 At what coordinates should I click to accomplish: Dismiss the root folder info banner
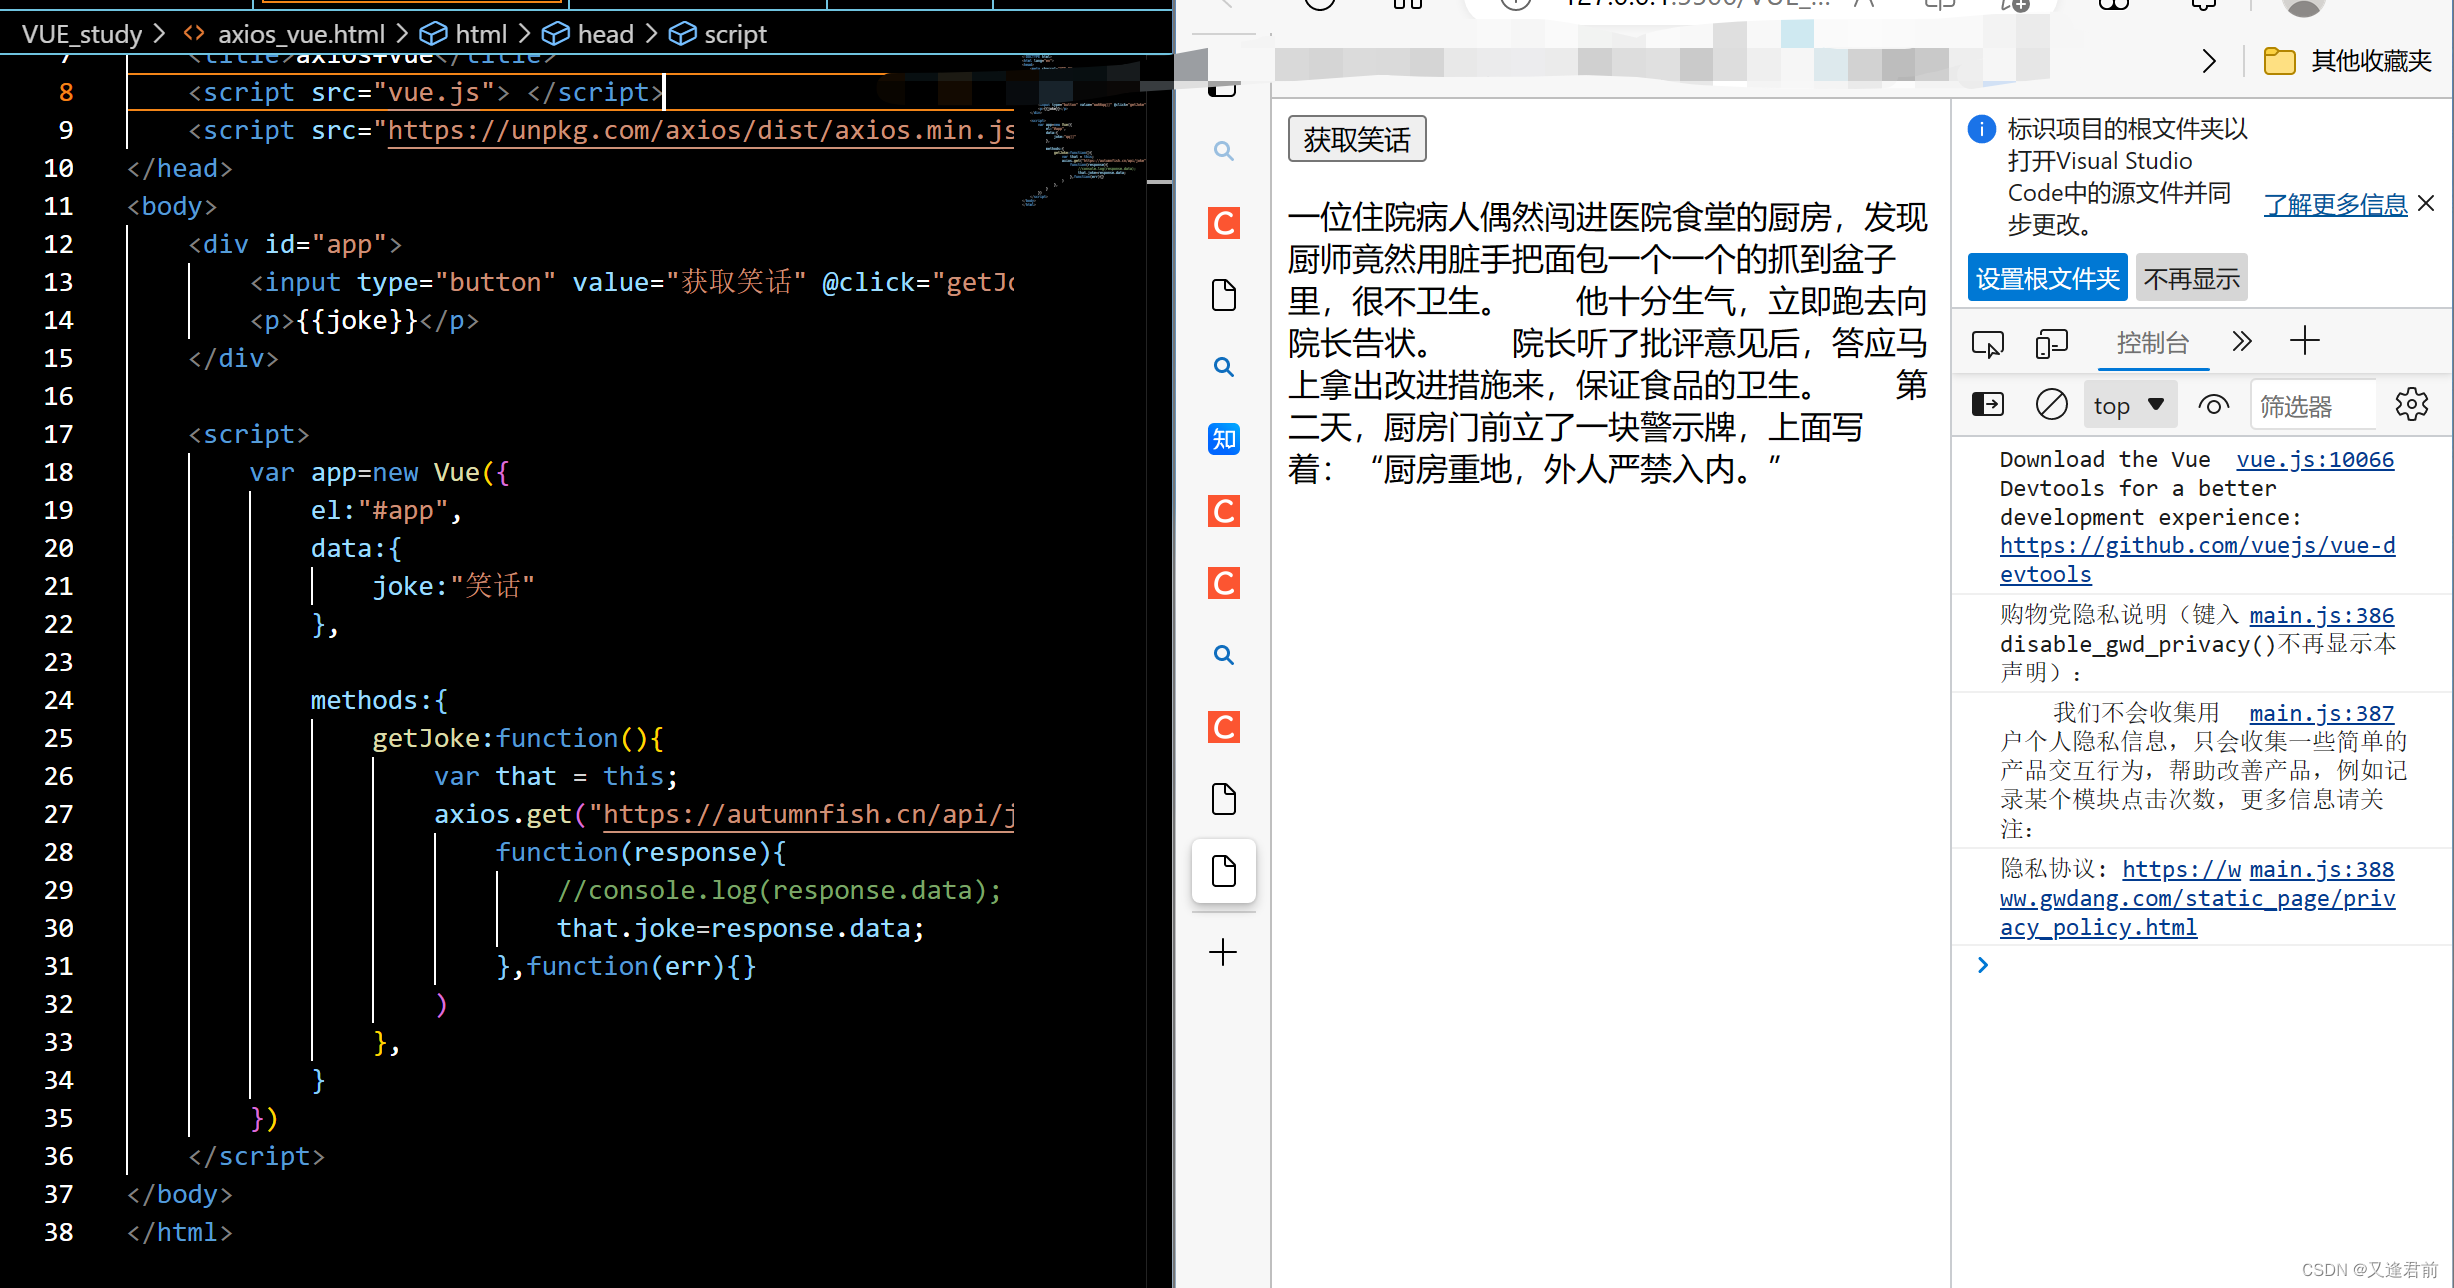[x=2426, y=204]
